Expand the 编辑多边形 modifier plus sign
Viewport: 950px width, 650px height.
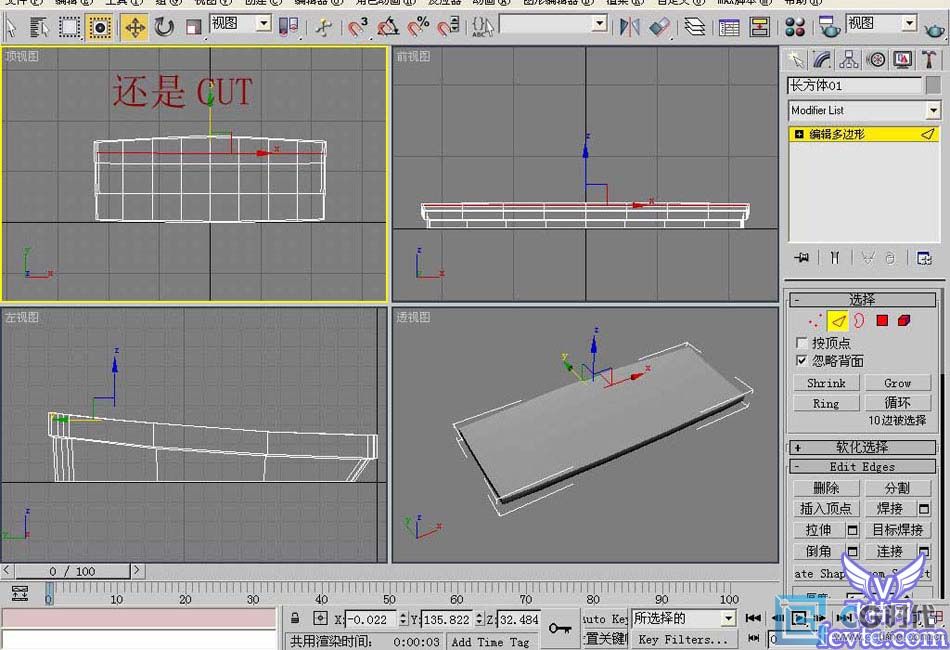(x=799, y=134)
